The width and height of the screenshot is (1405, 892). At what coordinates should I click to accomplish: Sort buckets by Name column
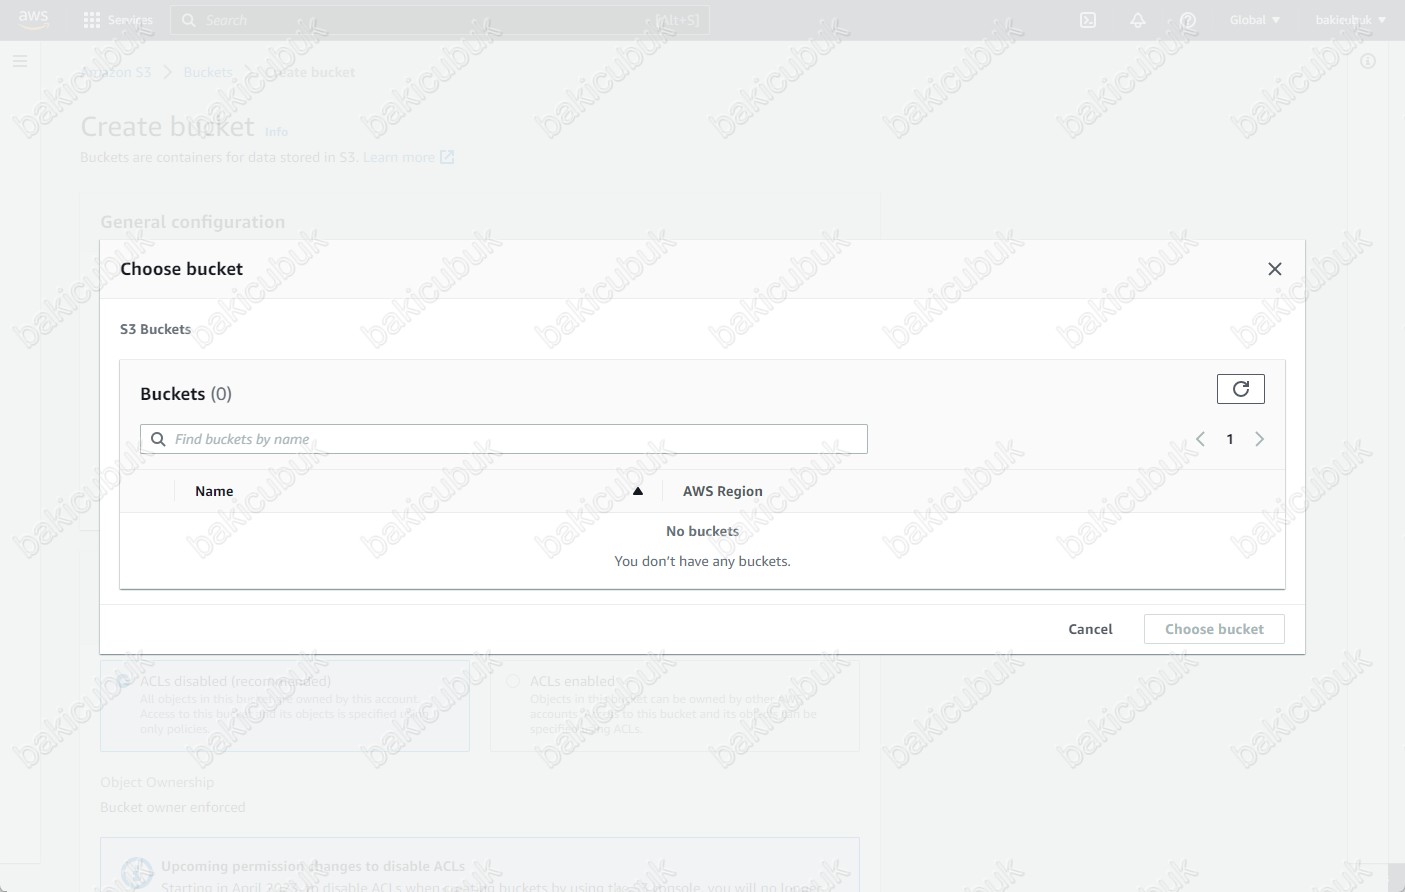[418, 491]
